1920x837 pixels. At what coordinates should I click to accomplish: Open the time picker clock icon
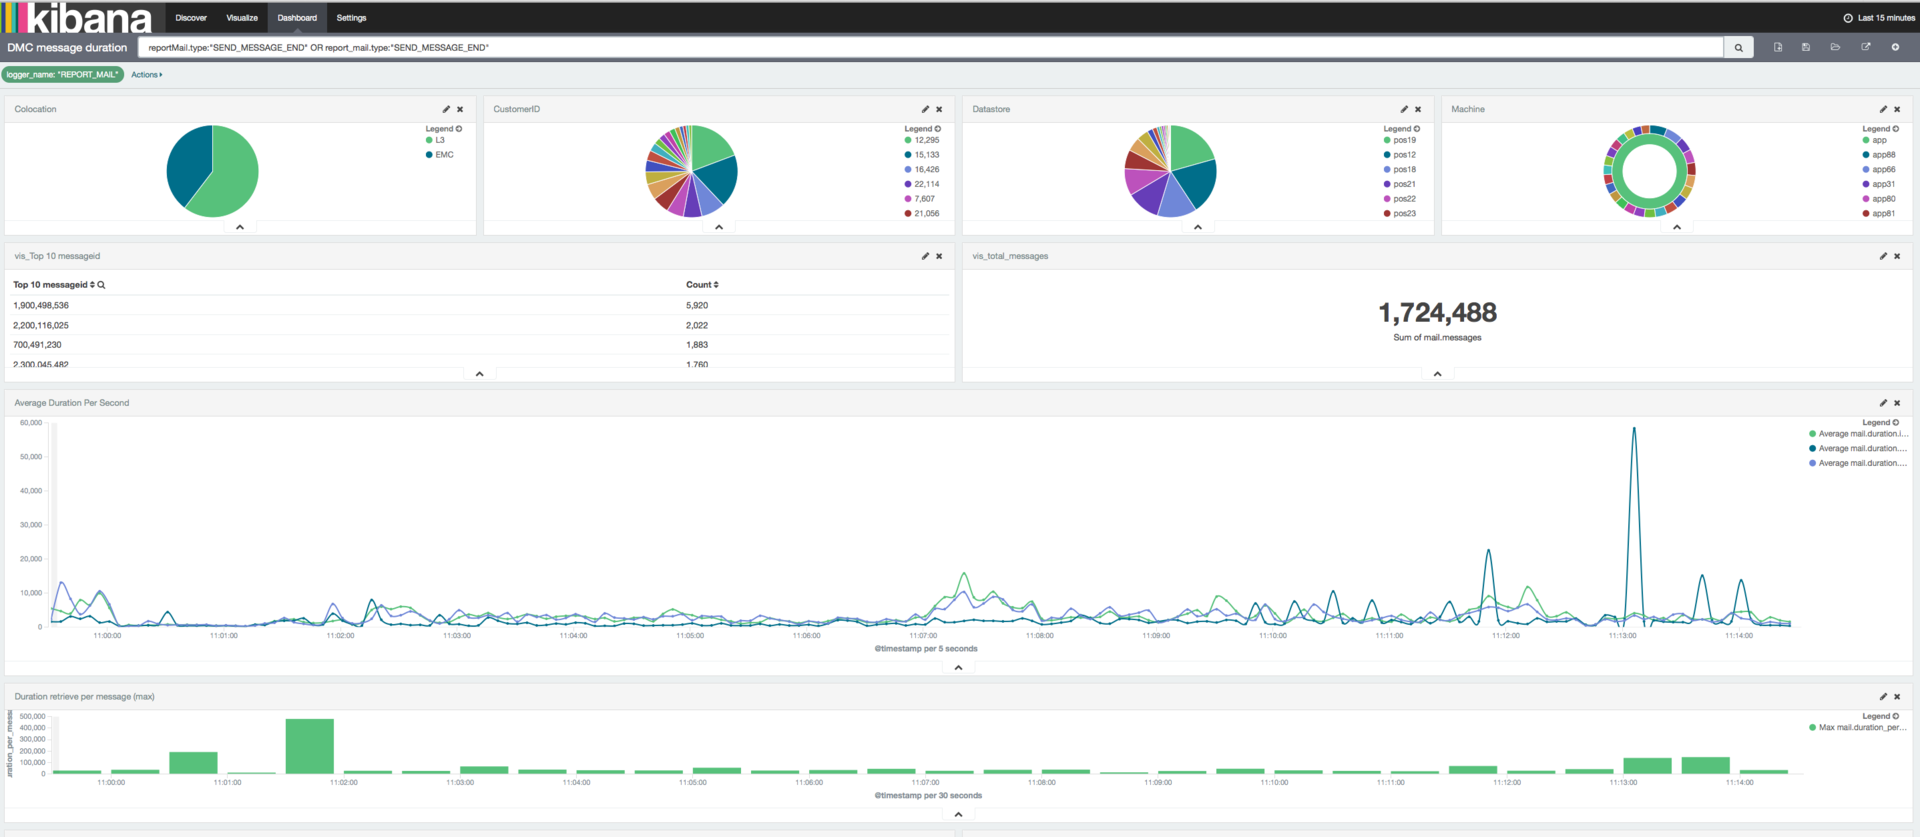(1848, 18)
